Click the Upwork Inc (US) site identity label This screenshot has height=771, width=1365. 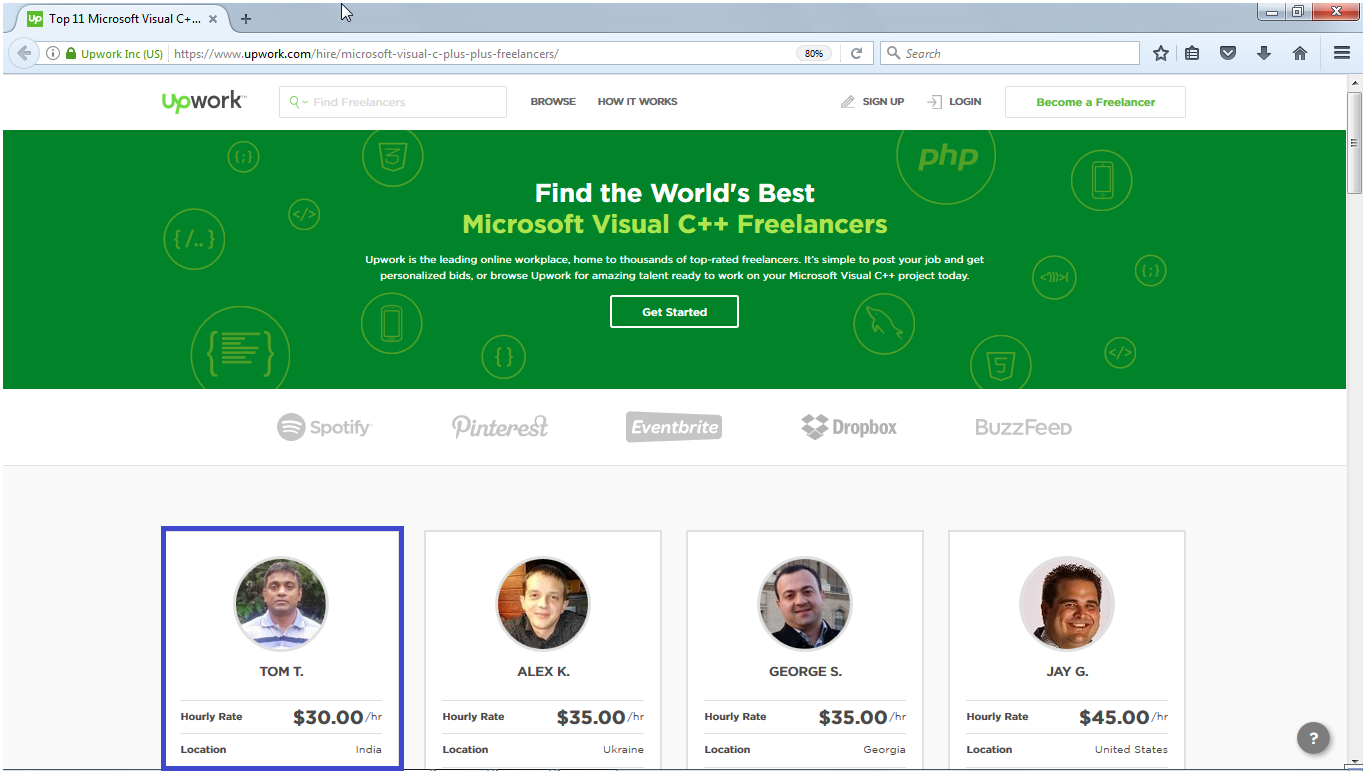pyautogui.click(x=121, y=54)
